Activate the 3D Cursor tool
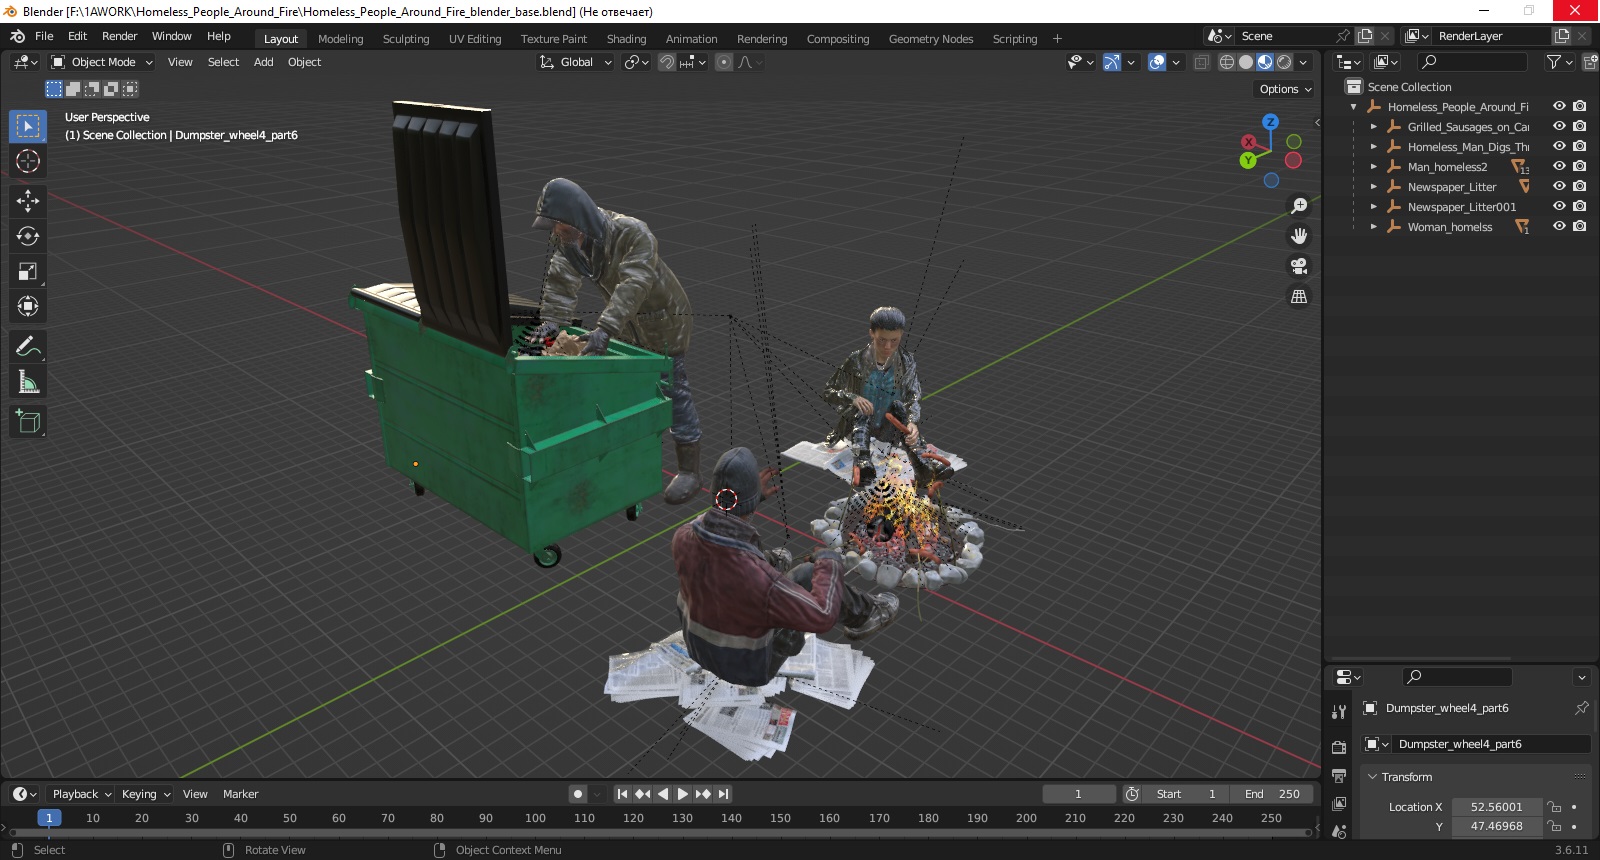The width and height of the screenshot is (1600, 860). [28, 161]
